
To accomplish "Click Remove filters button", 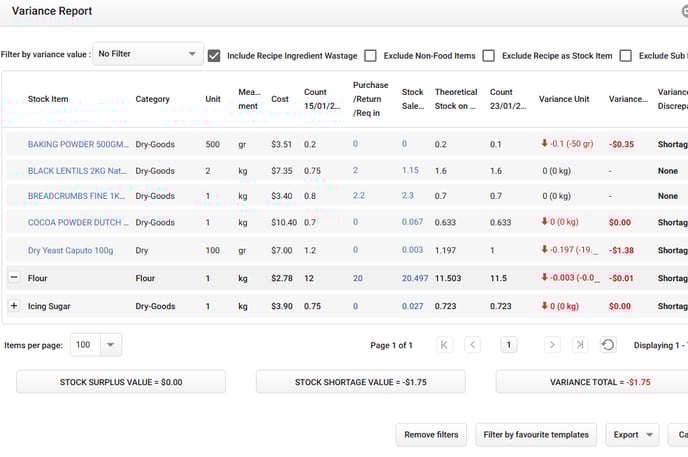I will point(431,435).
